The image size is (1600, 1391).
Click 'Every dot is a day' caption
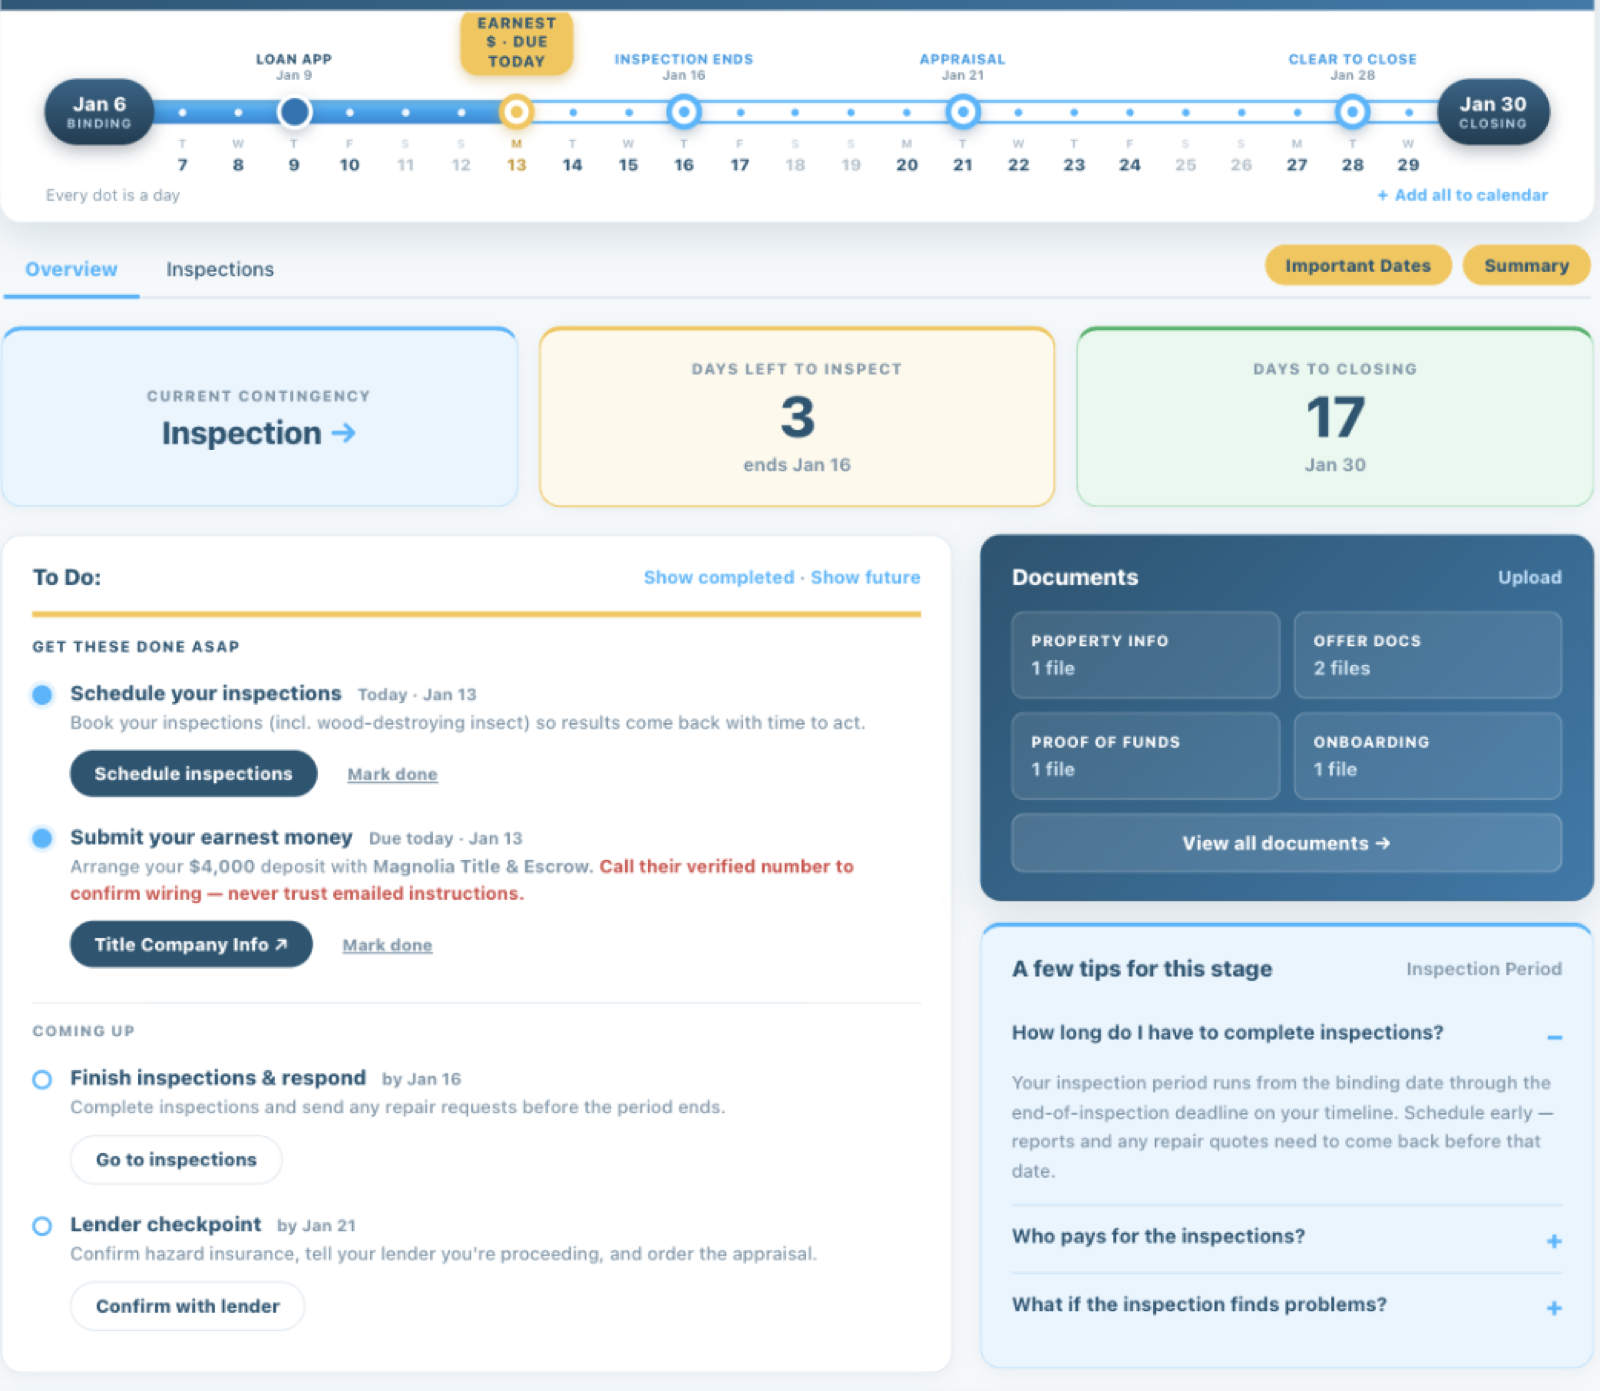(x=113, y=195)
